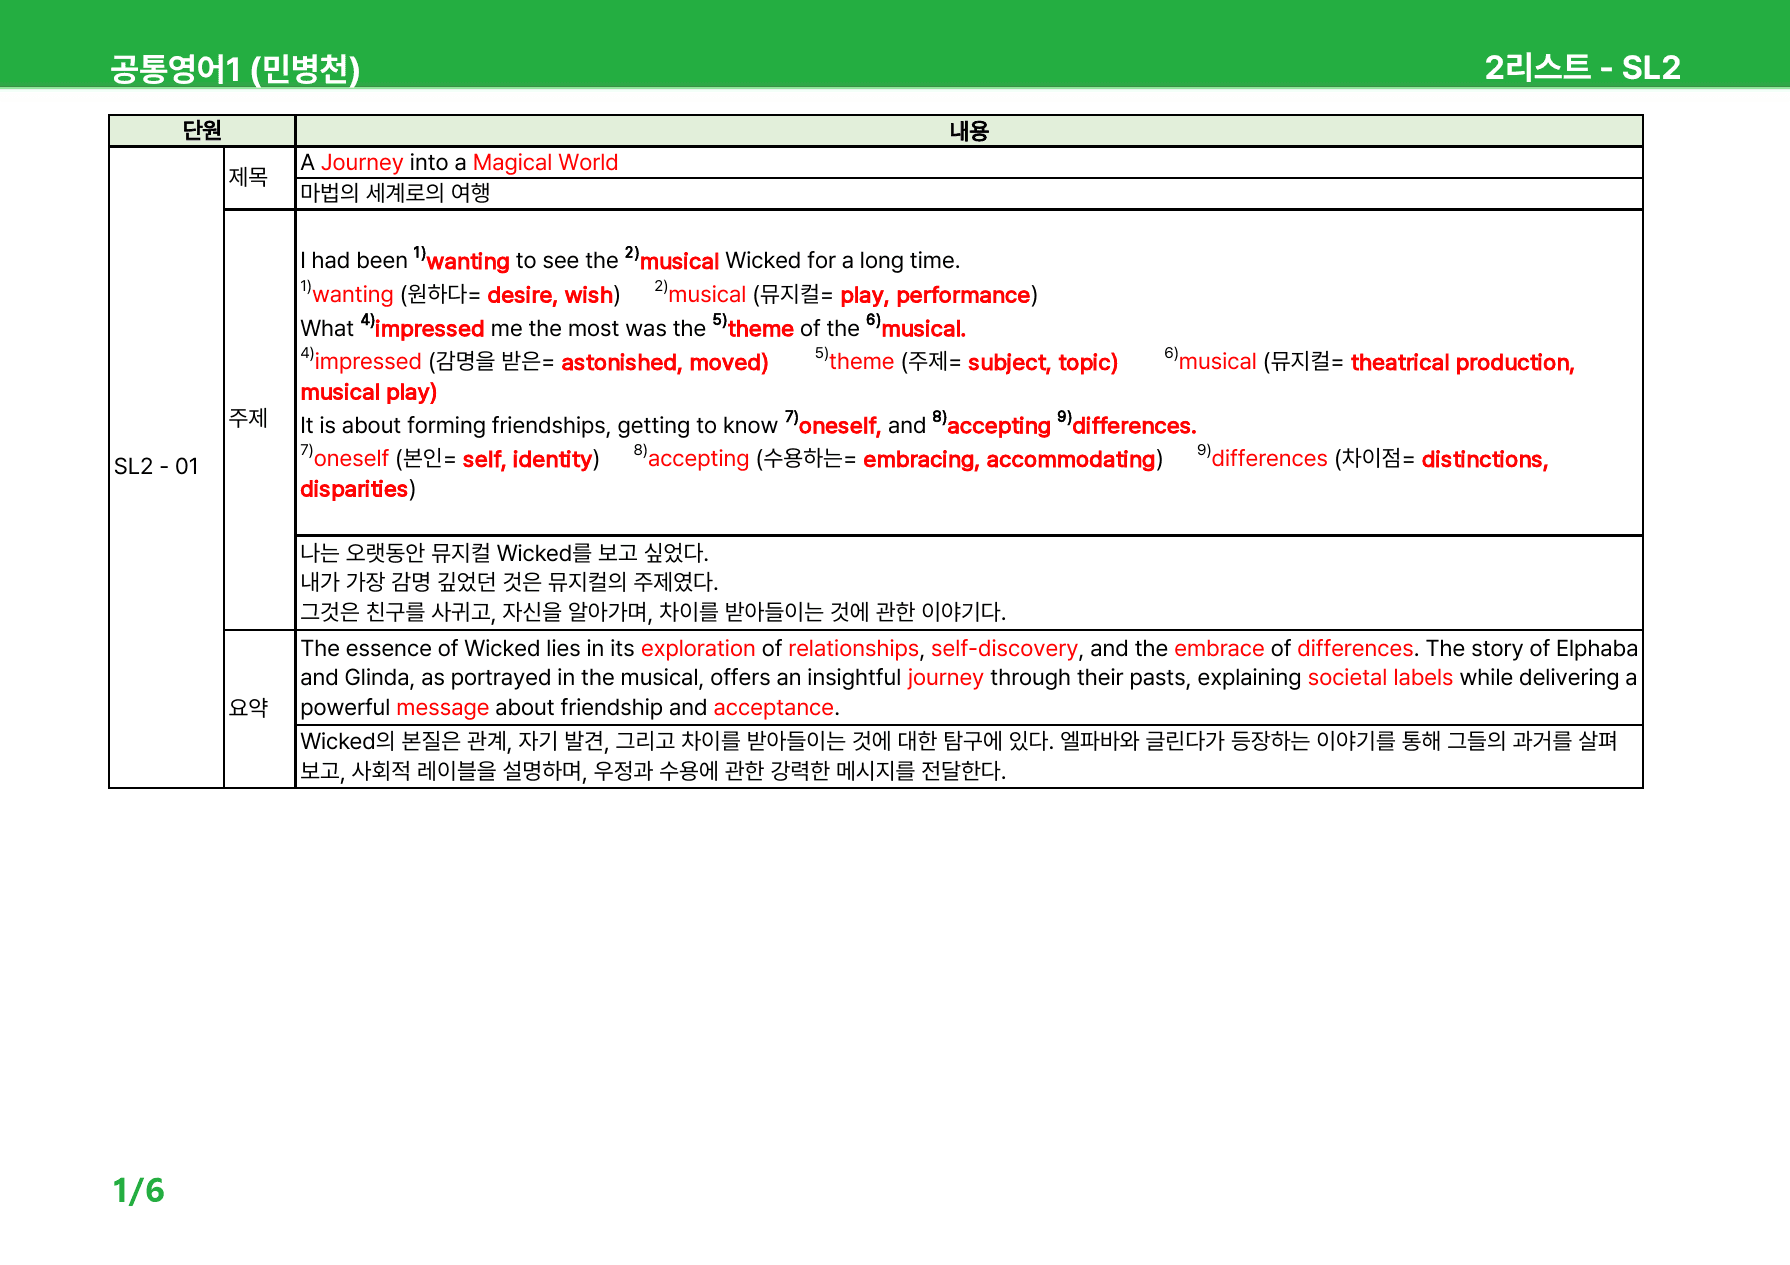1790x1265 pixels.
Task: Click the sentence starting 'I had been wanting'
Action: (630, 260)
